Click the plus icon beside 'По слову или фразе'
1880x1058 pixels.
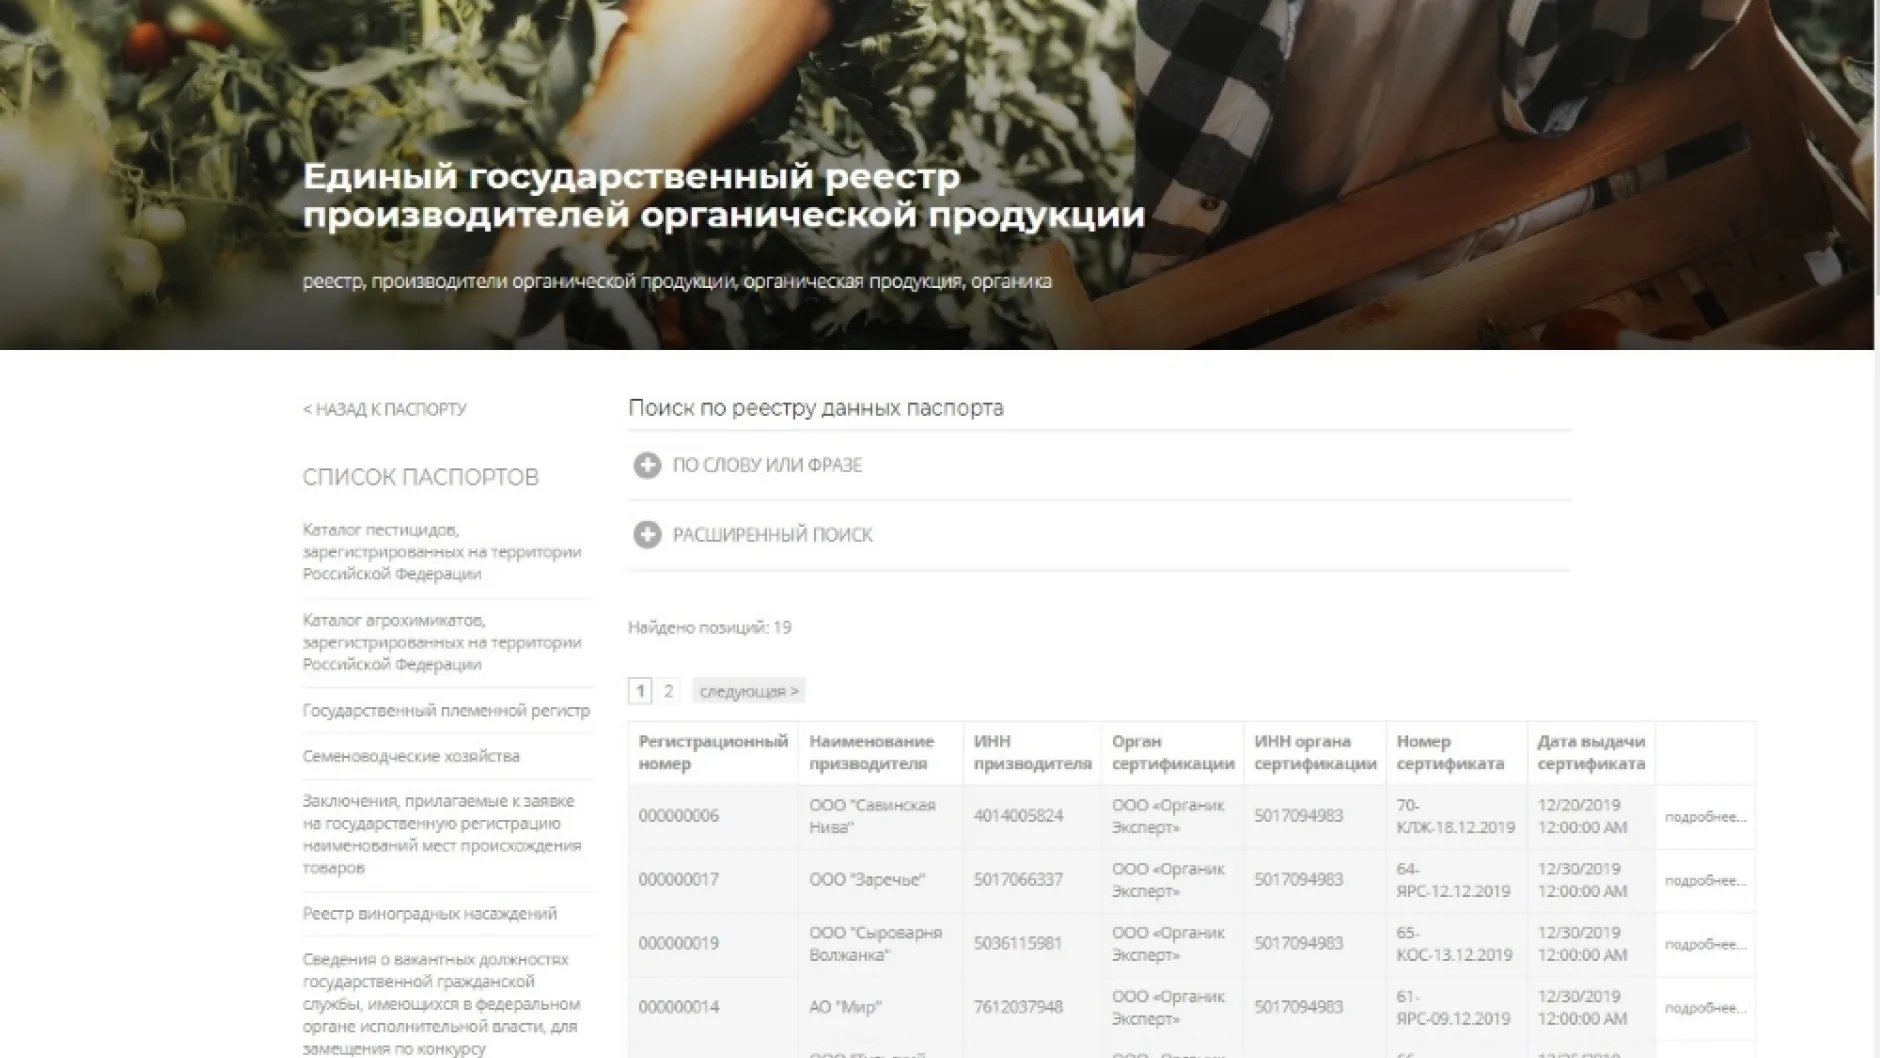click(647, 465)
